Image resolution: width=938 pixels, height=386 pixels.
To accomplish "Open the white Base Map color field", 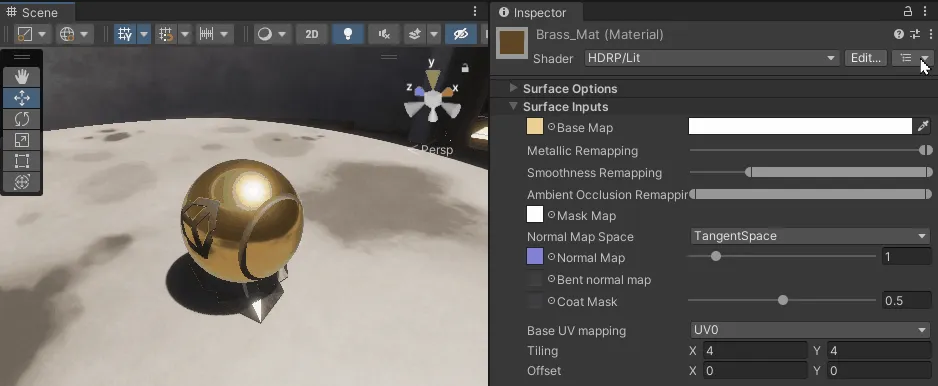I will tap(800, 126).
